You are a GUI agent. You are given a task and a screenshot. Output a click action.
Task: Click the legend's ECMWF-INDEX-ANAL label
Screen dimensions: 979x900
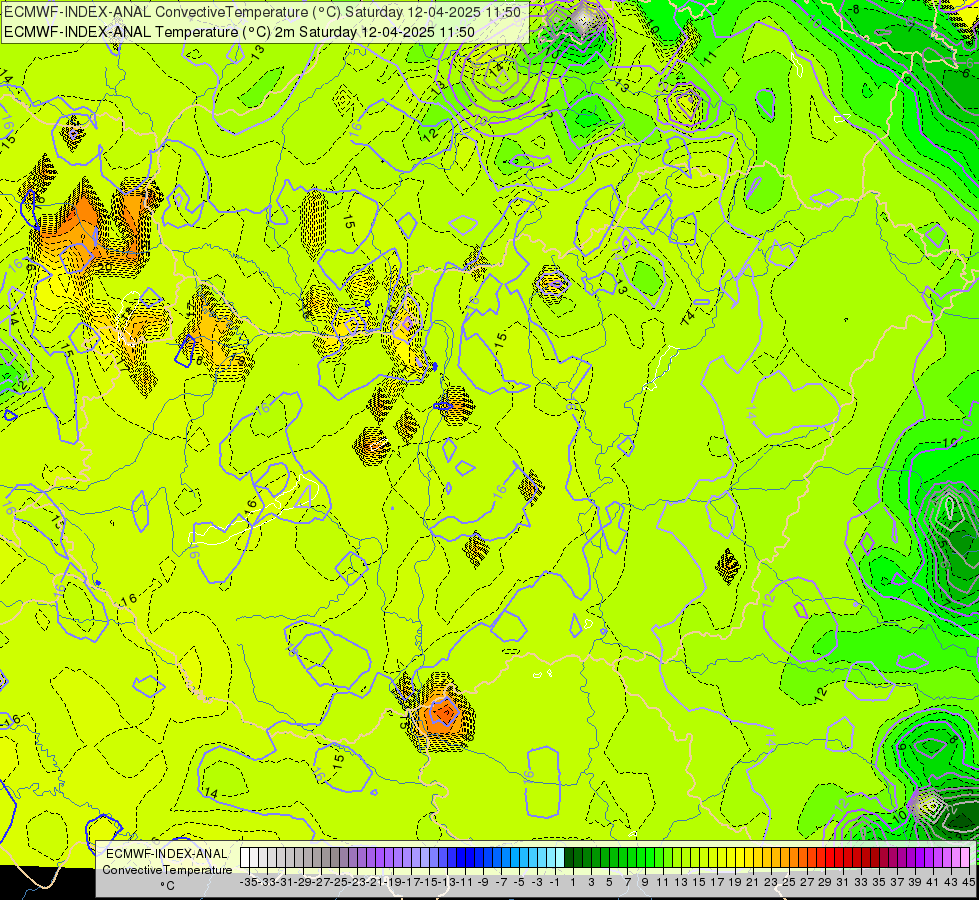(x=167, y=854)
